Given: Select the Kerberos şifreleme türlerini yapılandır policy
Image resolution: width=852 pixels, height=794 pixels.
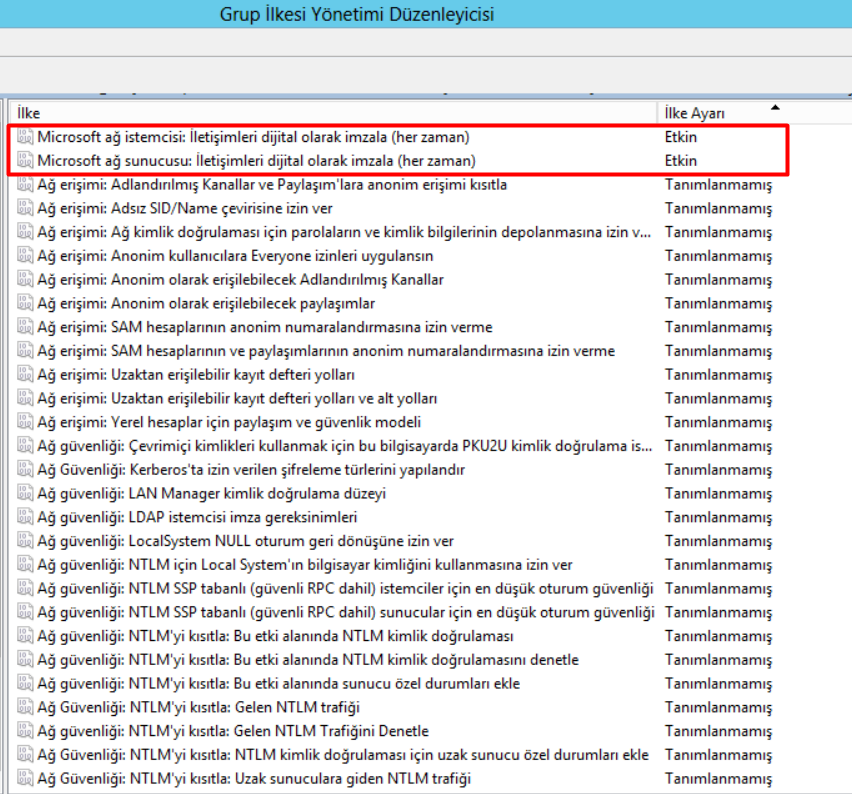Looking at the screenshot, I should [x=251, y=469].
